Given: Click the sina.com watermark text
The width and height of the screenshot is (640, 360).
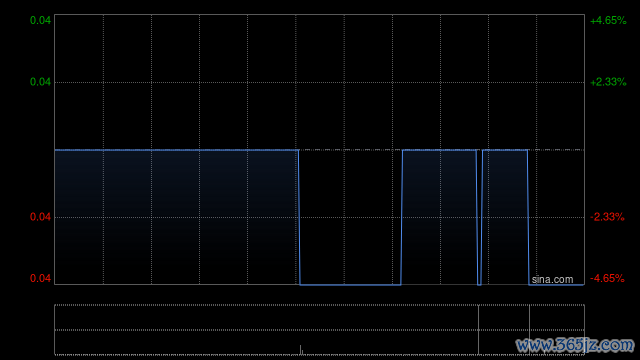Looking at the screenshot, I should [552, 280].
